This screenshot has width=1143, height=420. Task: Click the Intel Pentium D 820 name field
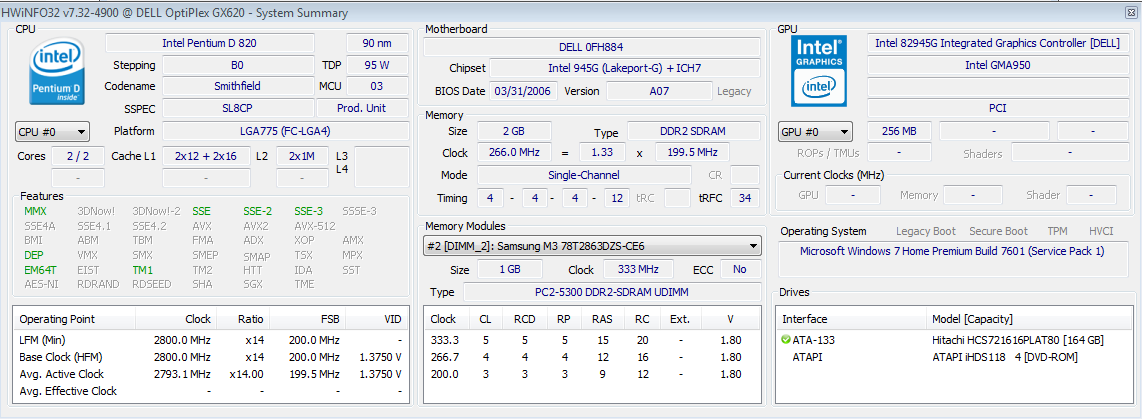click(x=210, y=43)
